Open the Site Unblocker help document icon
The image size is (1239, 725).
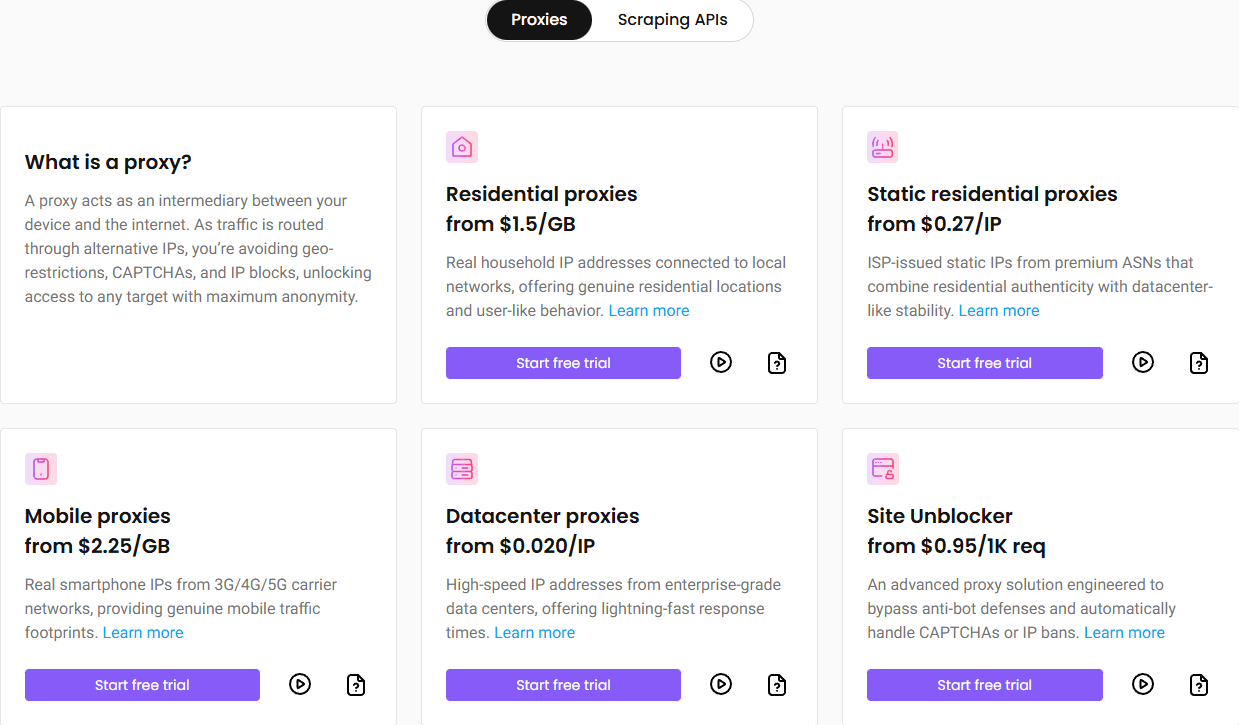1199,685
